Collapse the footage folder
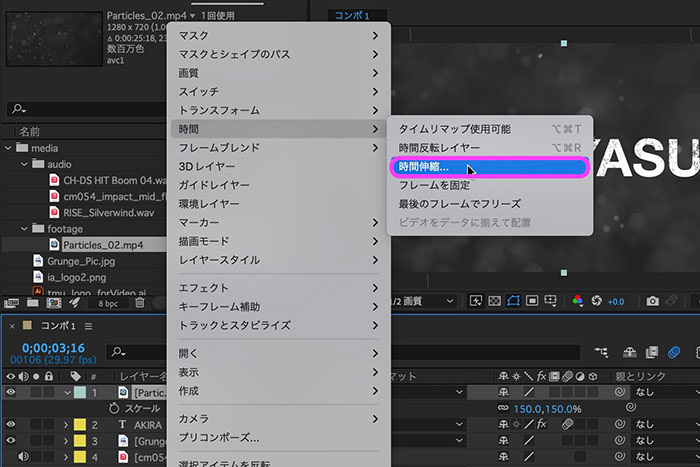This screenshot has height=467, width=700. point(24,229)
